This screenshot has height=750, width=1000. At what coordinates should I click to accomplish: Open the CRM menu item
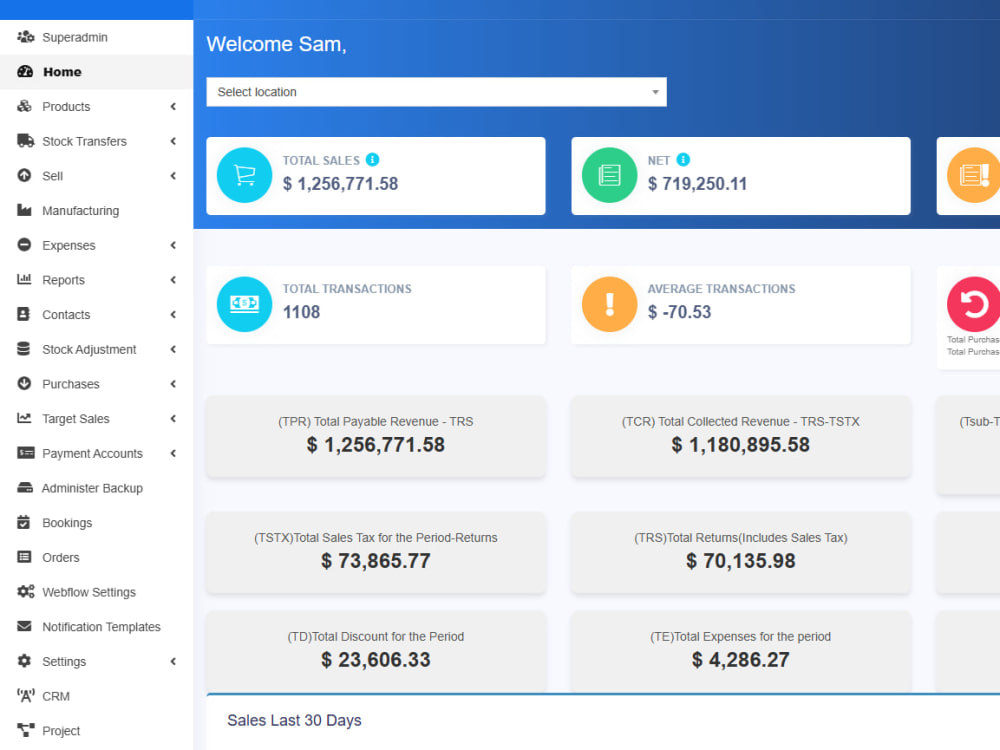click(x=96, y=695)
